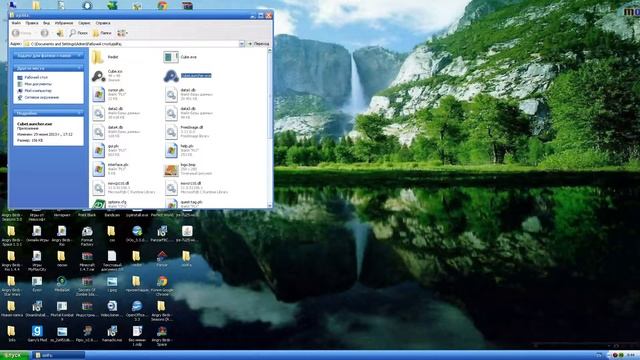Select the Текстовый документ desktop file
640x360 pixels.
pos(112,261)
